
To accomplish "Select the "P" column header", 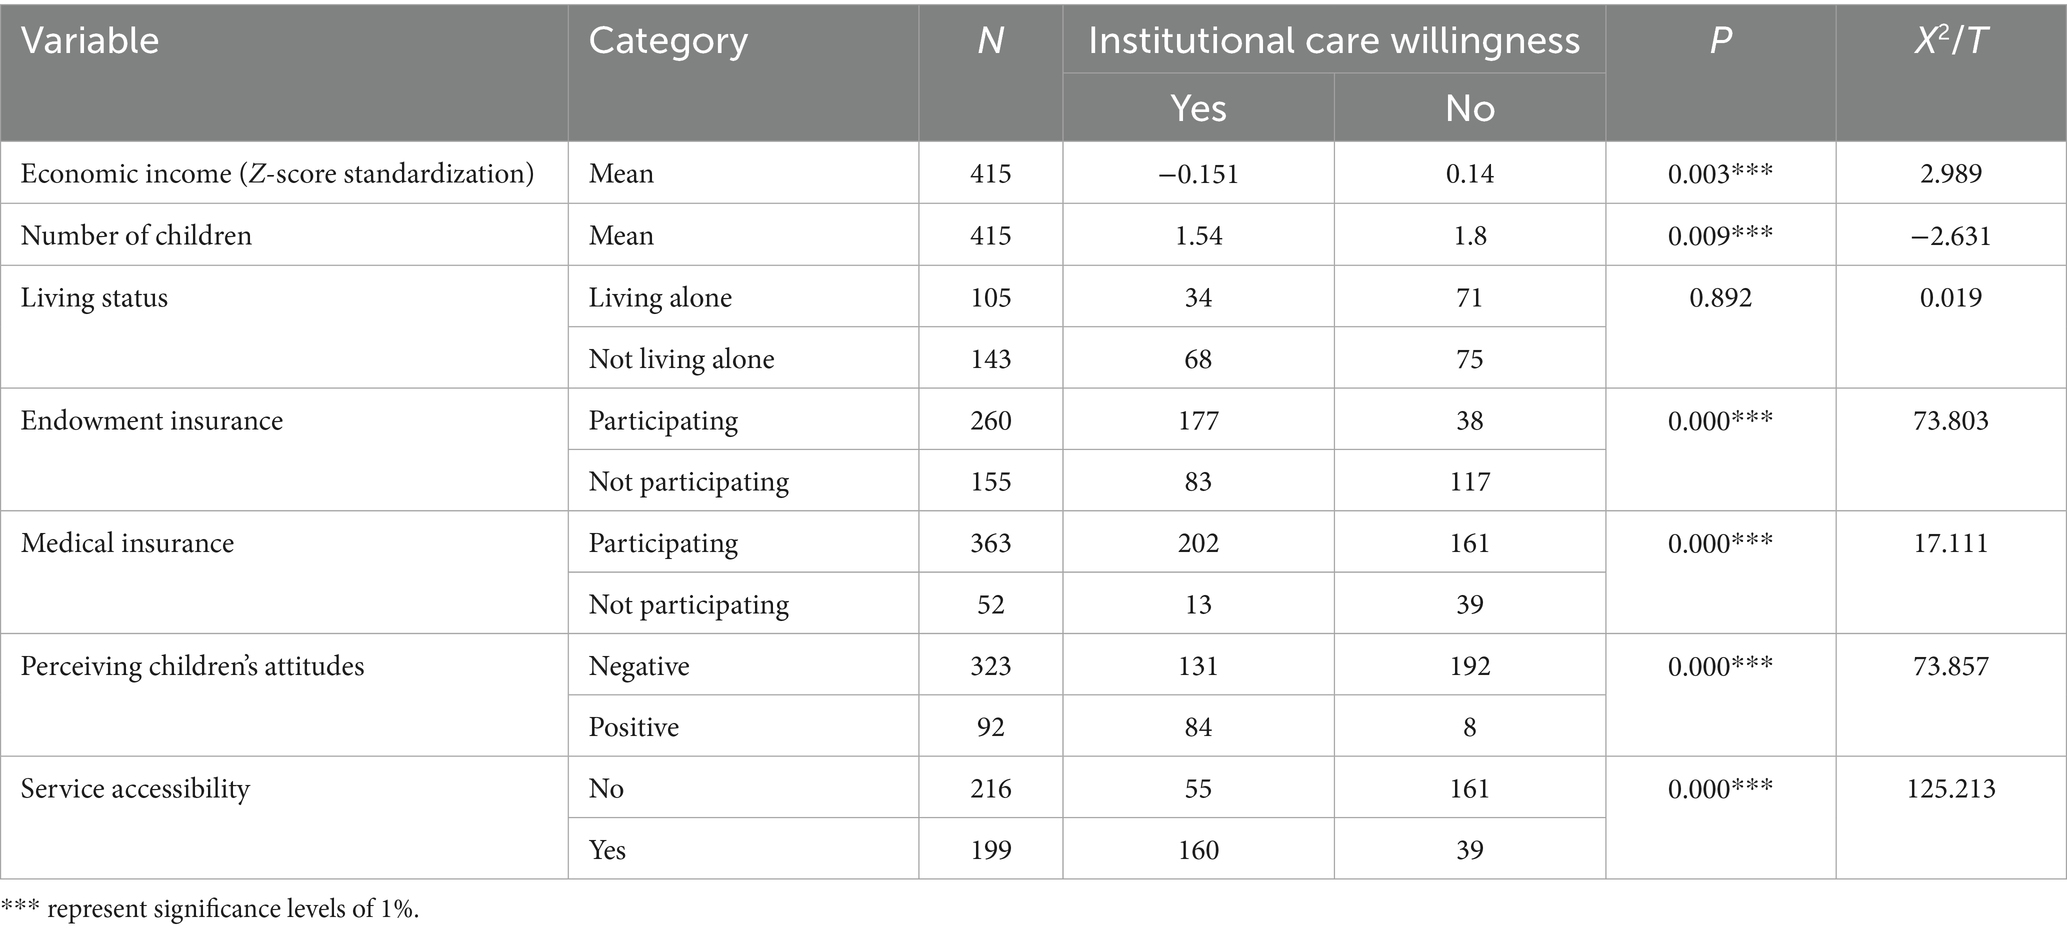I will 1720,41.
